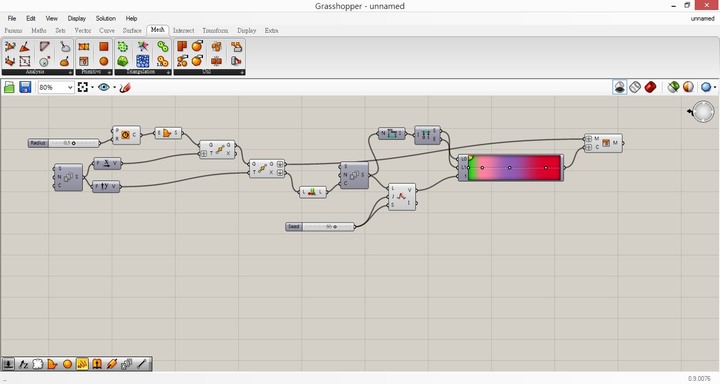Image resolution: width=720 pixels, height=384 pixels.
Task: Expand the Util panel with its plus
Action: [242, 73]
